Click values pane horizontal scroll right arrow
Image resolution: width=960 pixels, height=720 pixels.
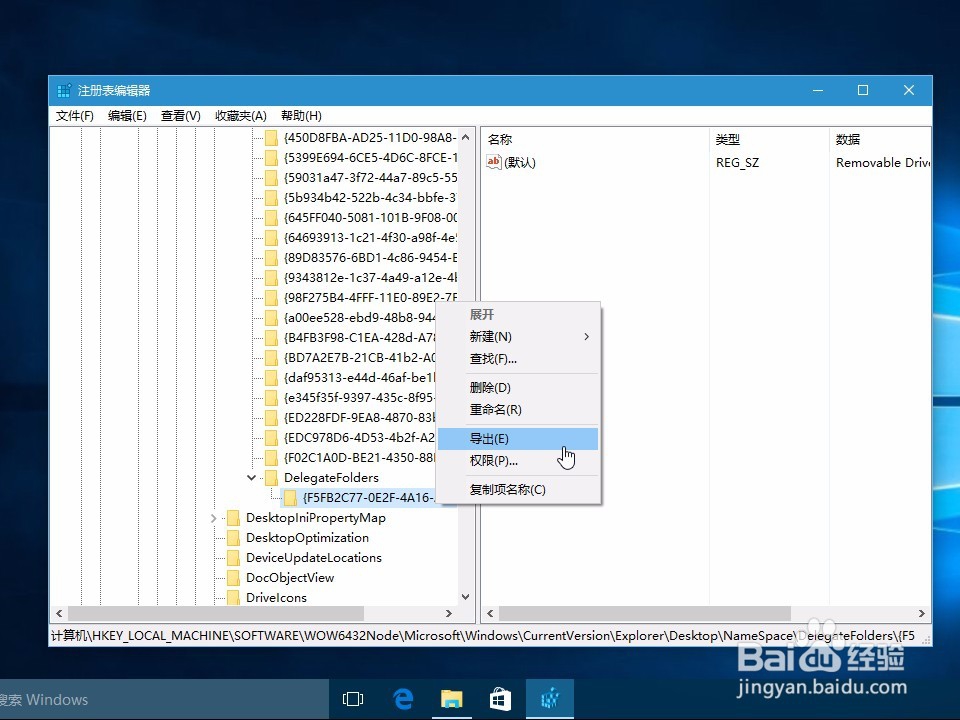click(921, 613)
